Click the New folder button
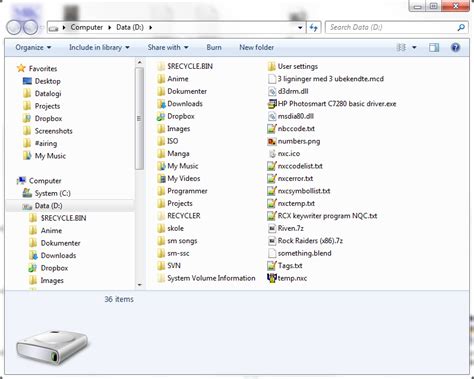The width and height of the screenshot is (474, 379). pyautogui.click(x=257, y=47)
